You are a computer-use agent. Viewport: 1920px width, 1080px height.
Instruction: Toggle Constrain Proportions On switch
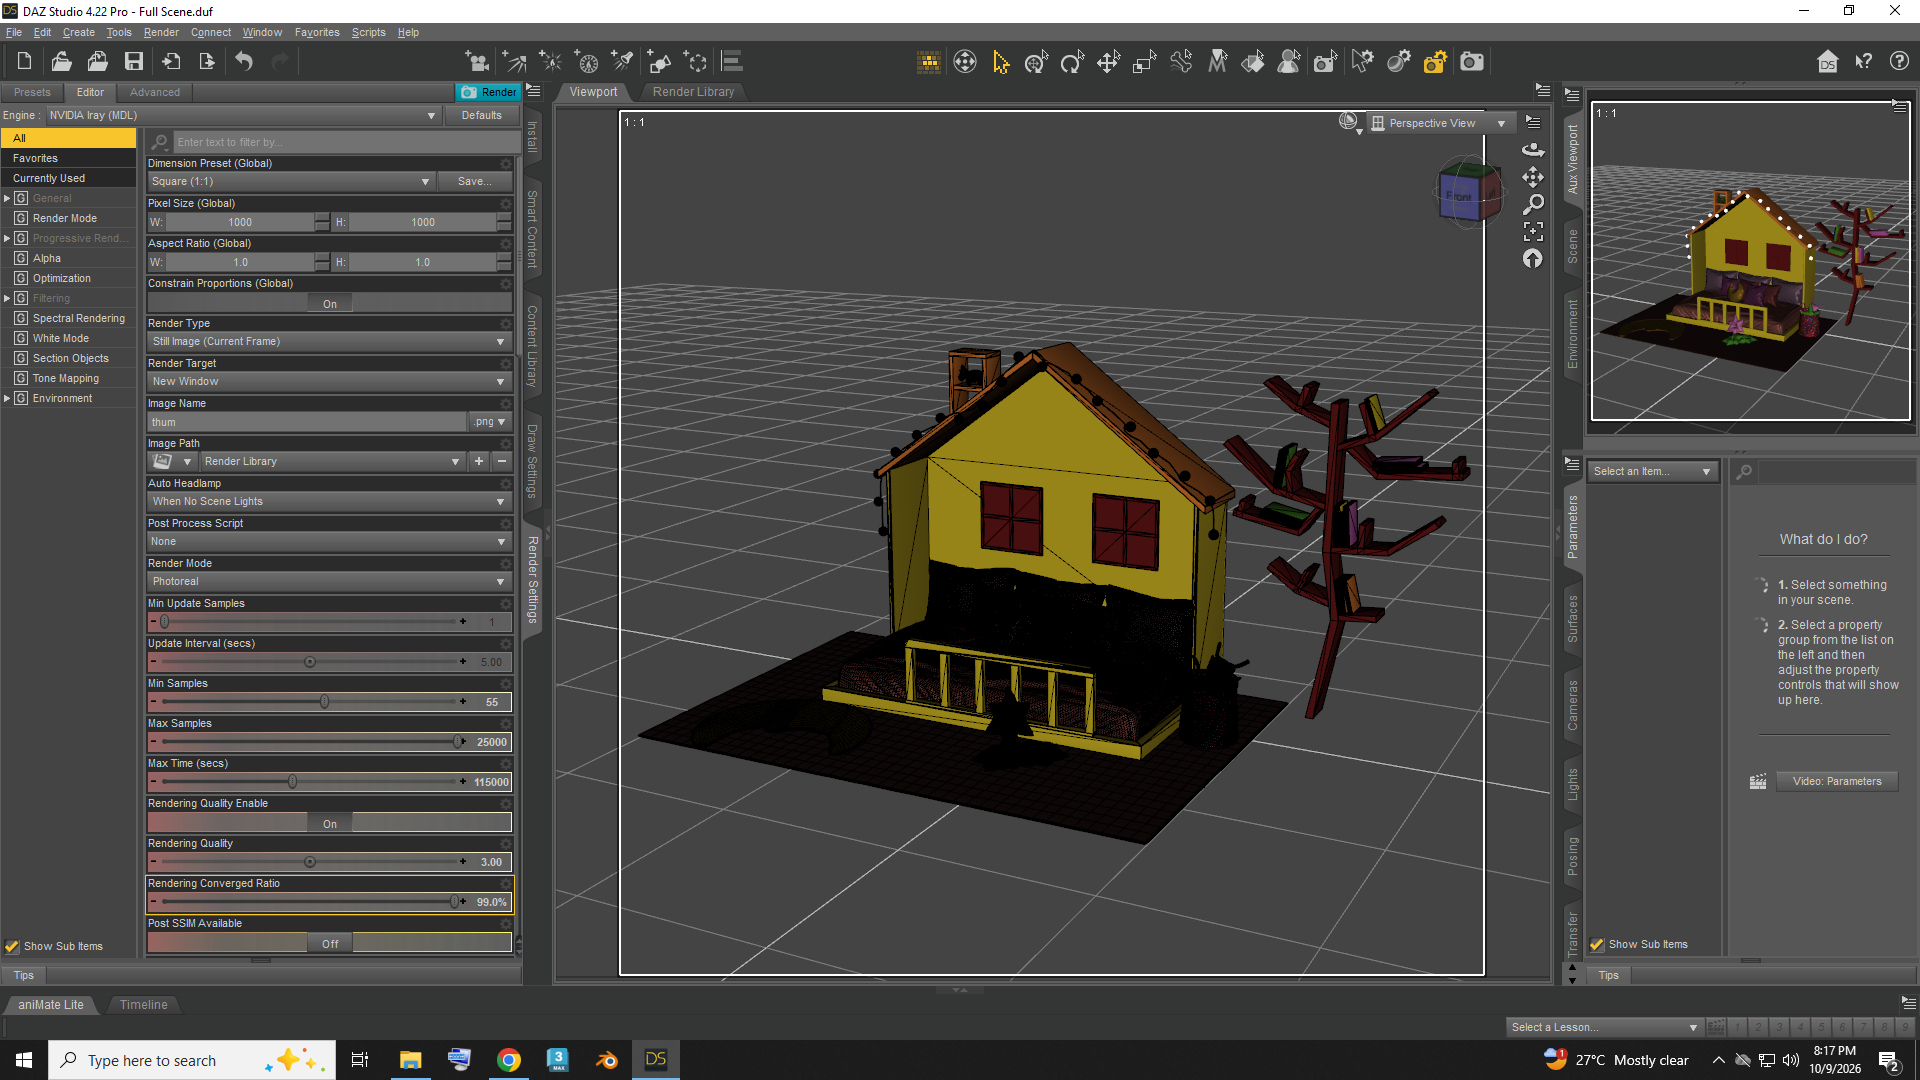[x=330, y=304]
